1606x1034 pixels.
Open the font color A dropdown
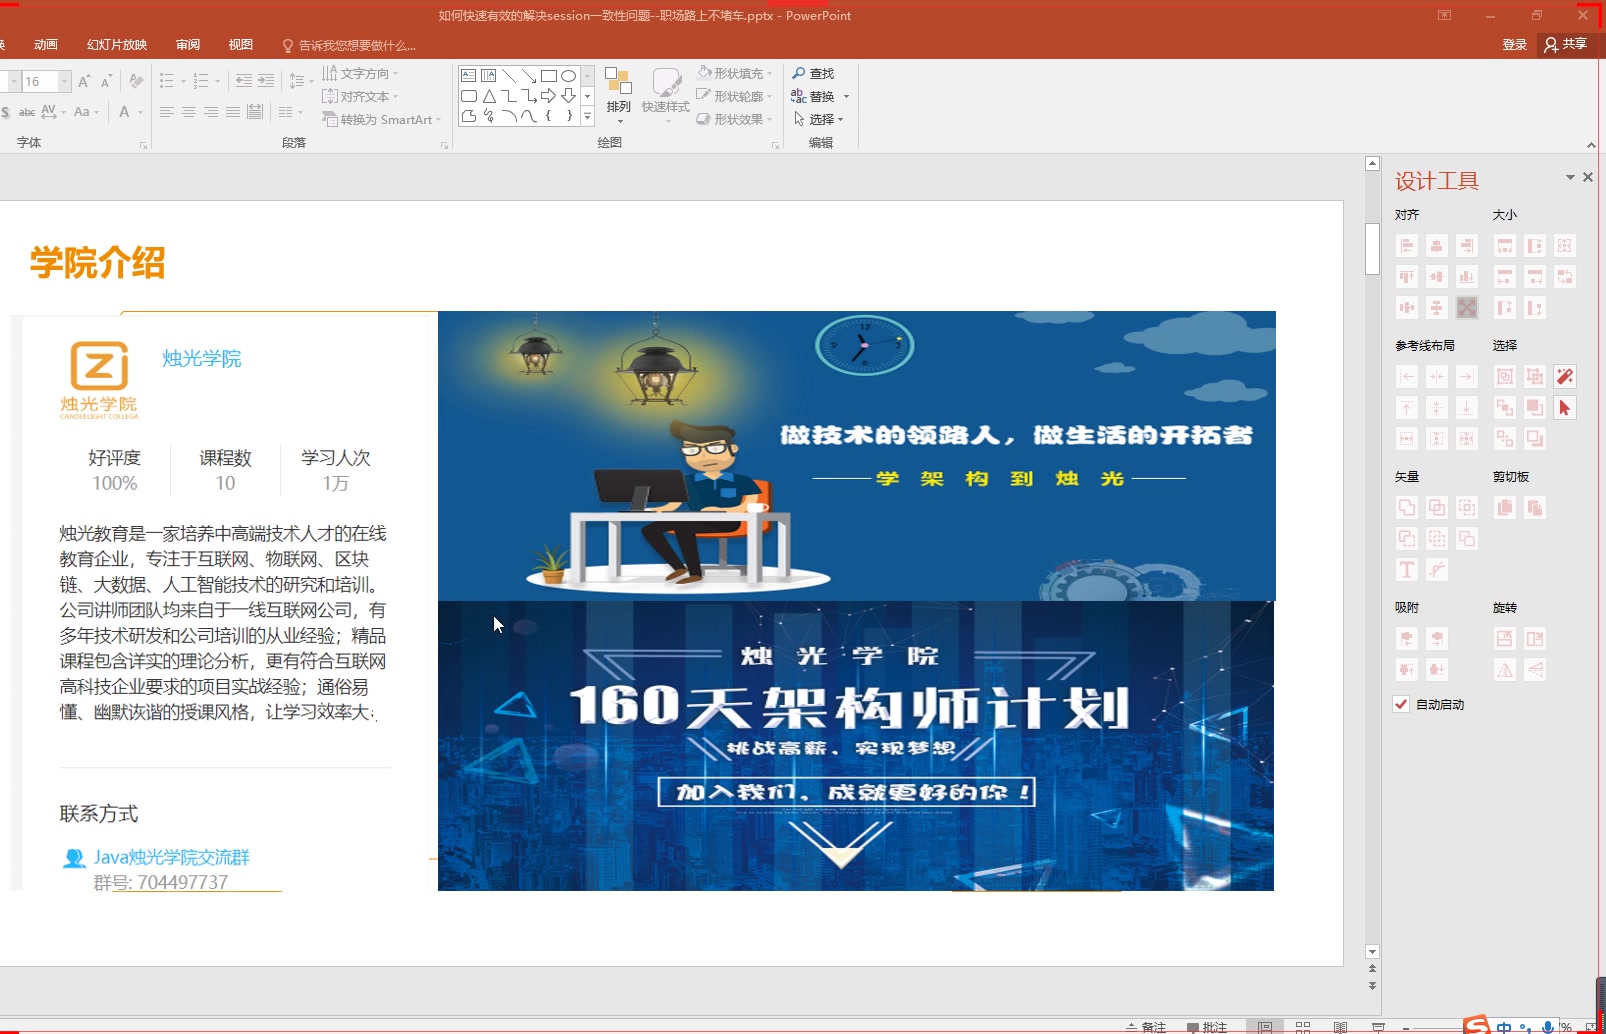(x=140, y=112)
